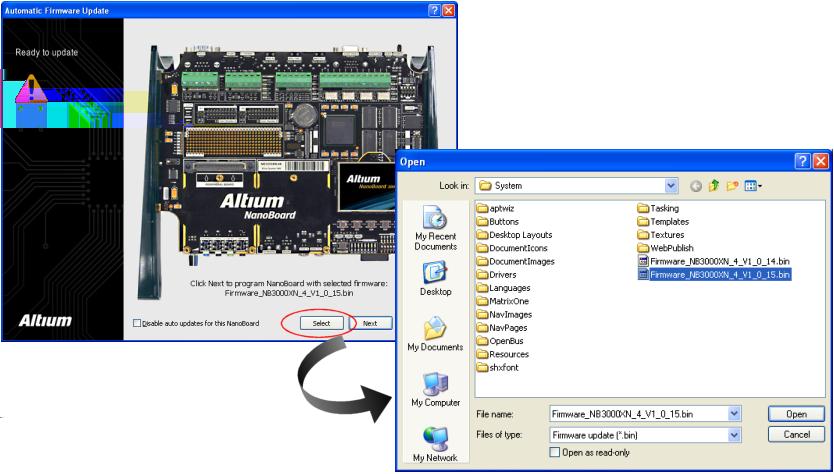834x474 pixels.
Task: Select the Languages folder
Action: pos(504,288)
